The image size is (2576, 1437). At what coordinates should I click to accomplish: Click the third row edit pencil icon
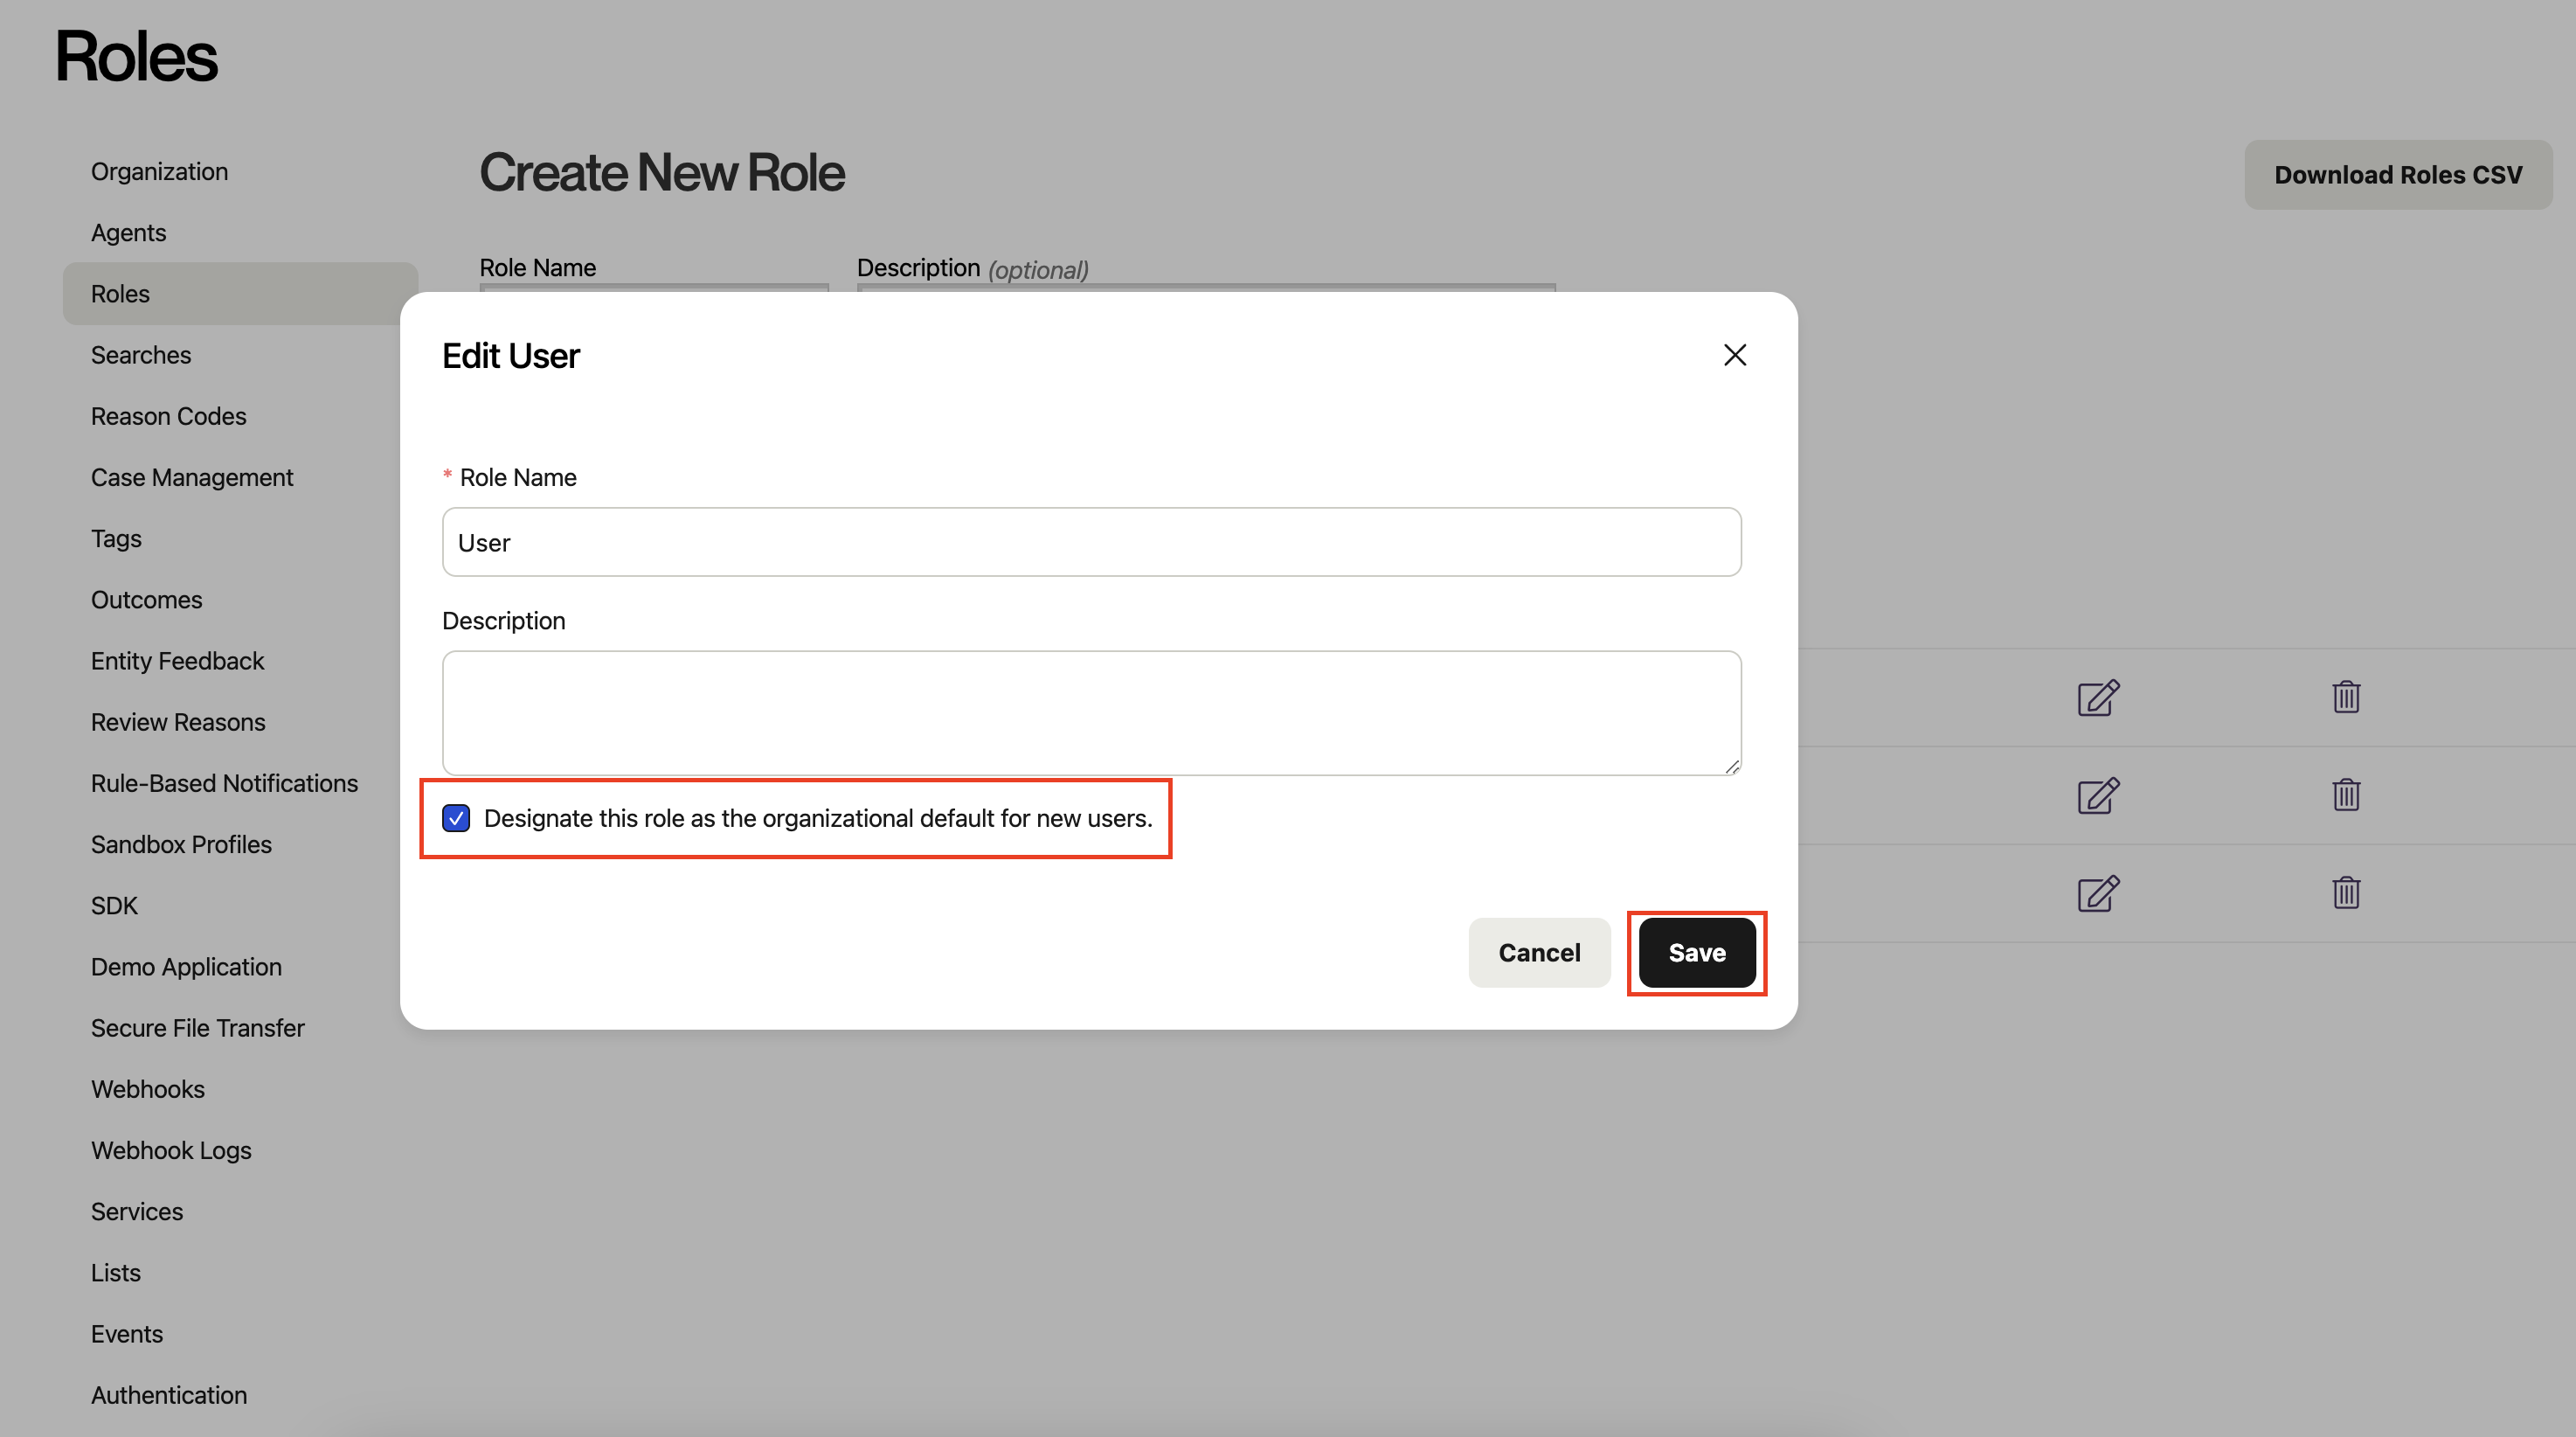coord(2097,893)
